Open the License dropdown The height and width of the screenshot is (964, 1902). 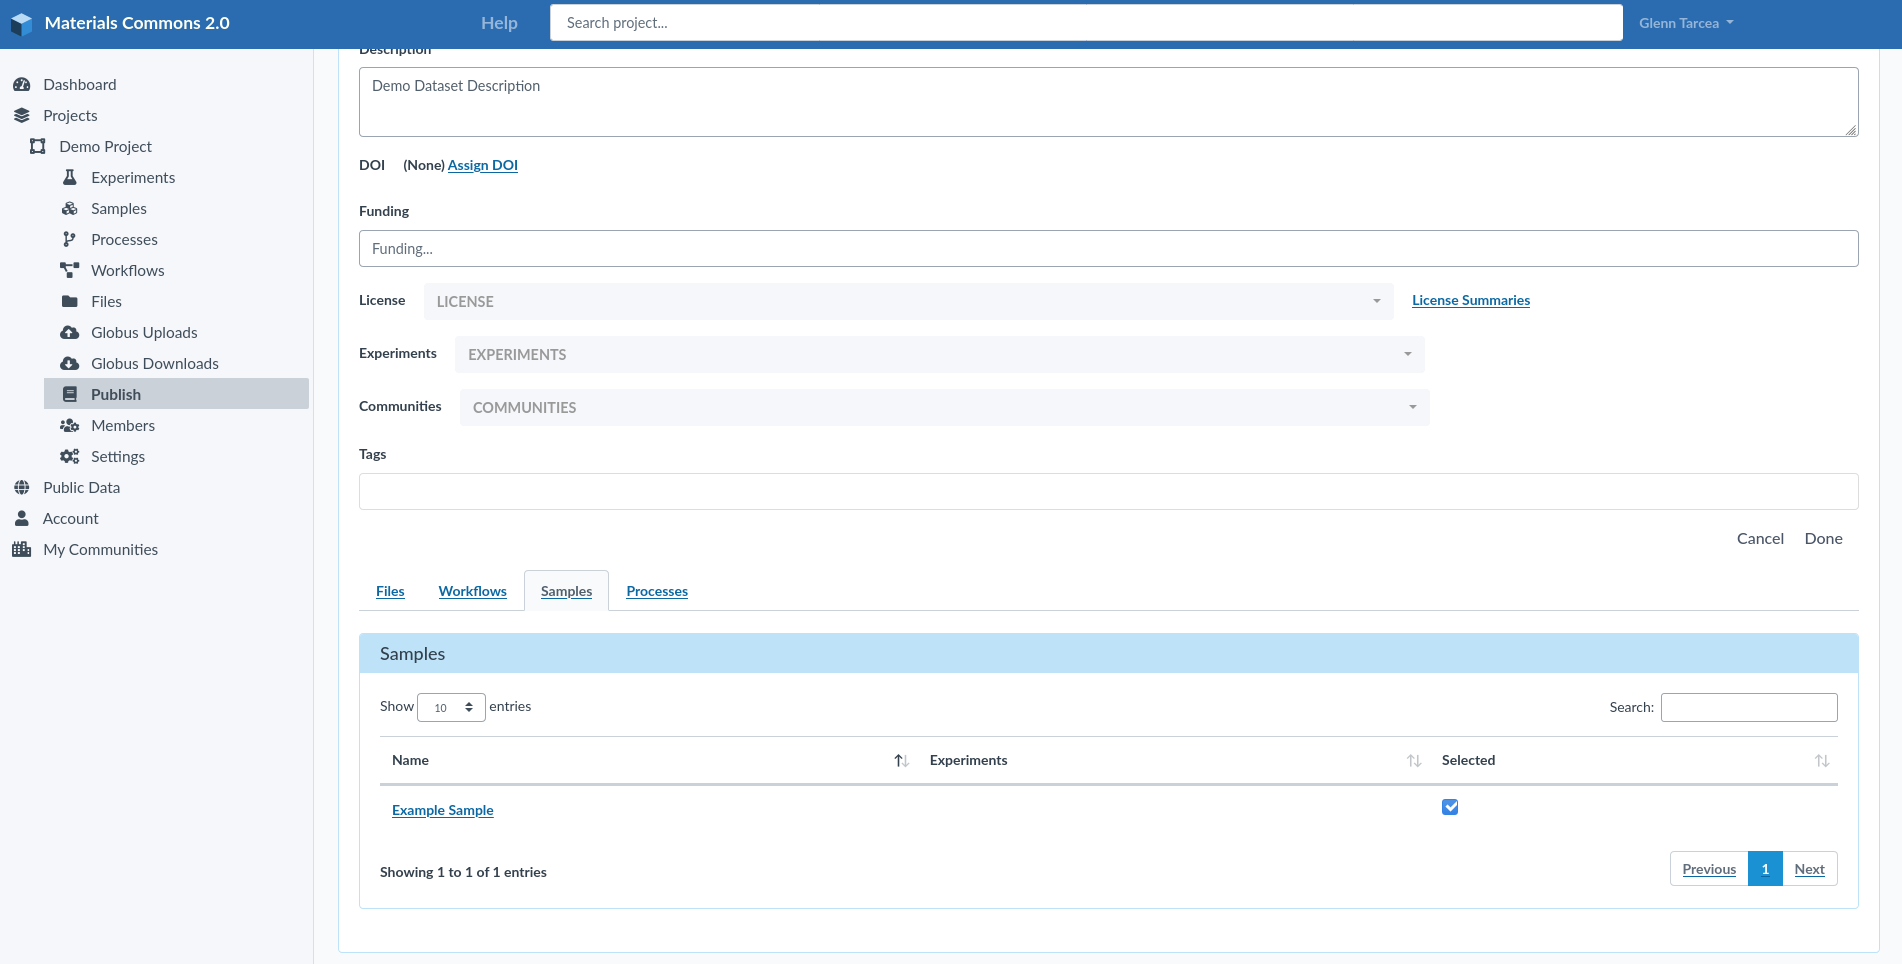[x=908, y=302]
